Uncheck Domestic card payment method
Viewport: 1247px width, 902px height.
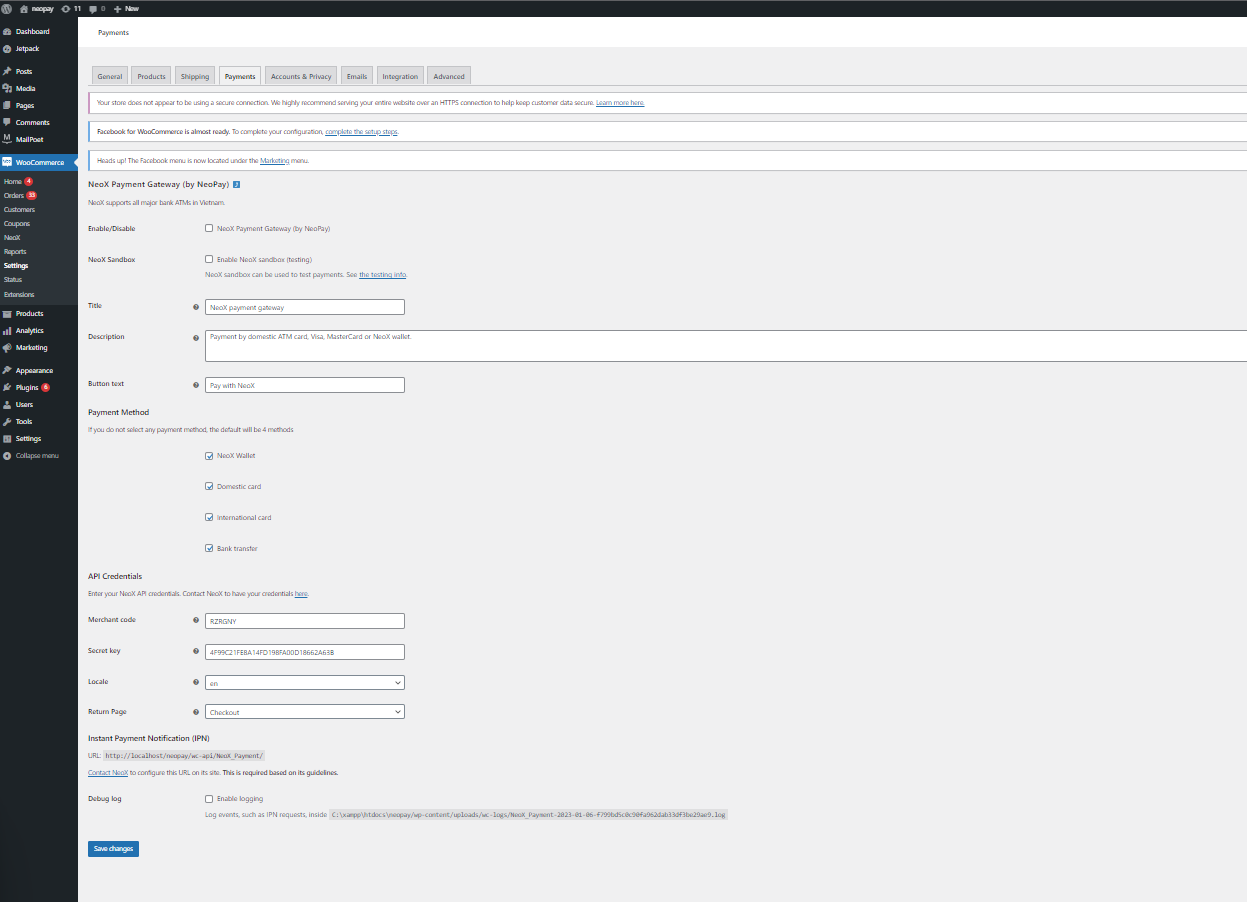point(209,487)
